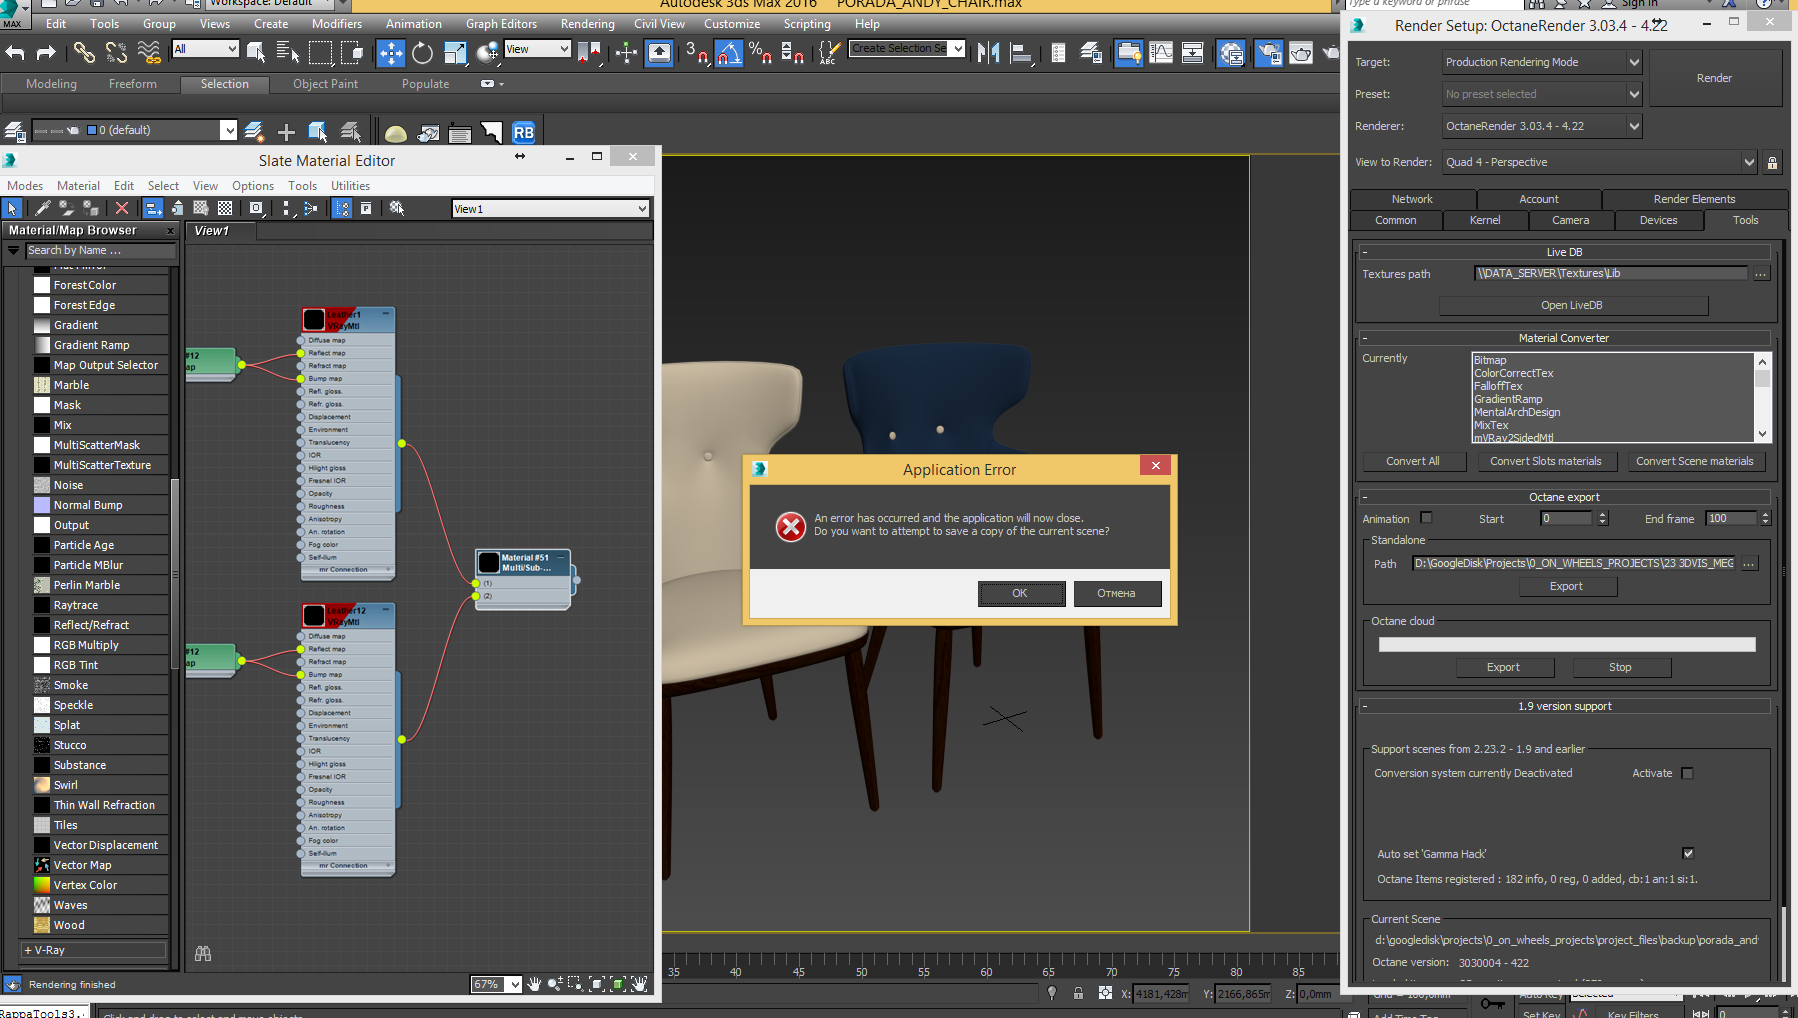Click the Add plus icon in layer toolbar
This screenshot has width=1798, height=1018.
pyautogui.click(x=286, y=132)
